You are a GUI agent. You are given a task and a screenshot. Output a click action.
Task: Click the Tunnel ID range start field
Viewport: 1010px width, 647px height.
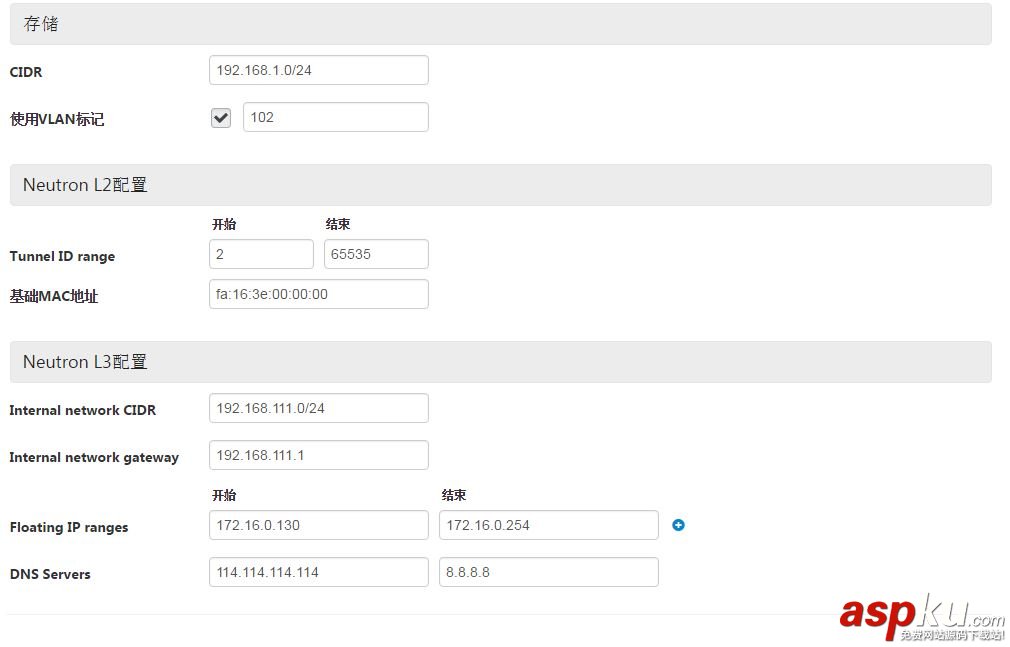pyautogui.click(x=261, y=255)
